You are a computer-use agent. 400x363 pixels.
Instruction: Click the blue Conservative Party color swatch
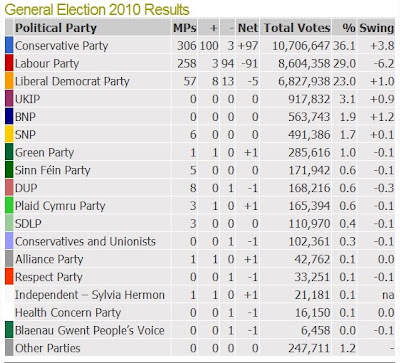pyautogui.click(x=9, y=45)
